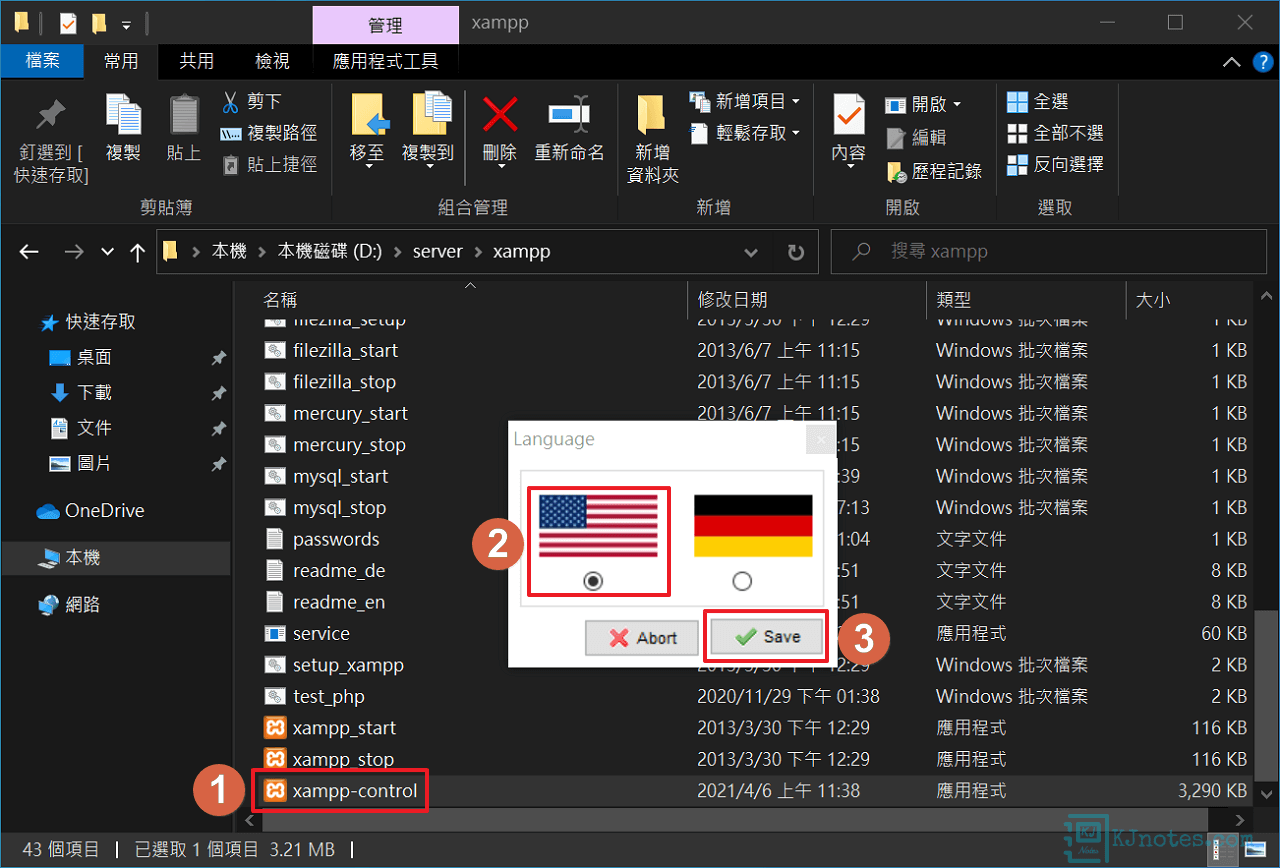The height and width of the screenshot is (868, 1280).
Task: Click Edit in the ribbon
Action: (916, 138)
